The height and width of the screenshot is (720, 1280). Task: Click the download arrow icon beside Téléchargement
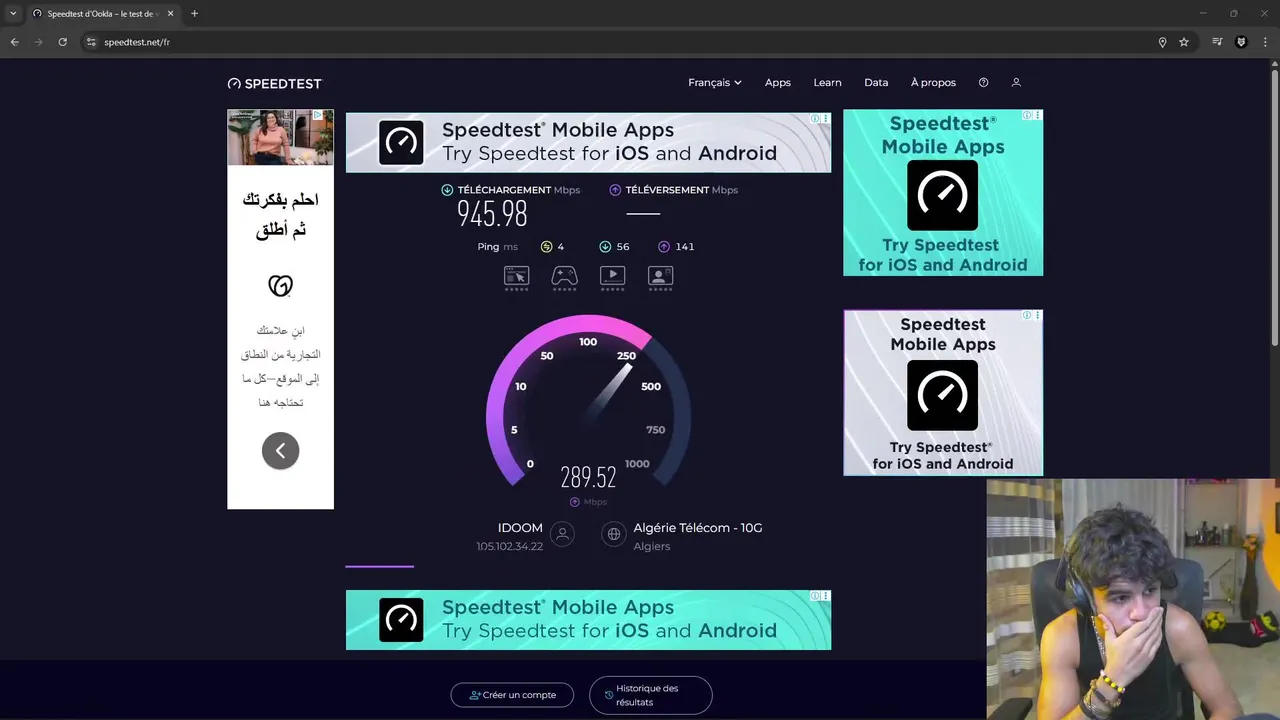[447, 190]
